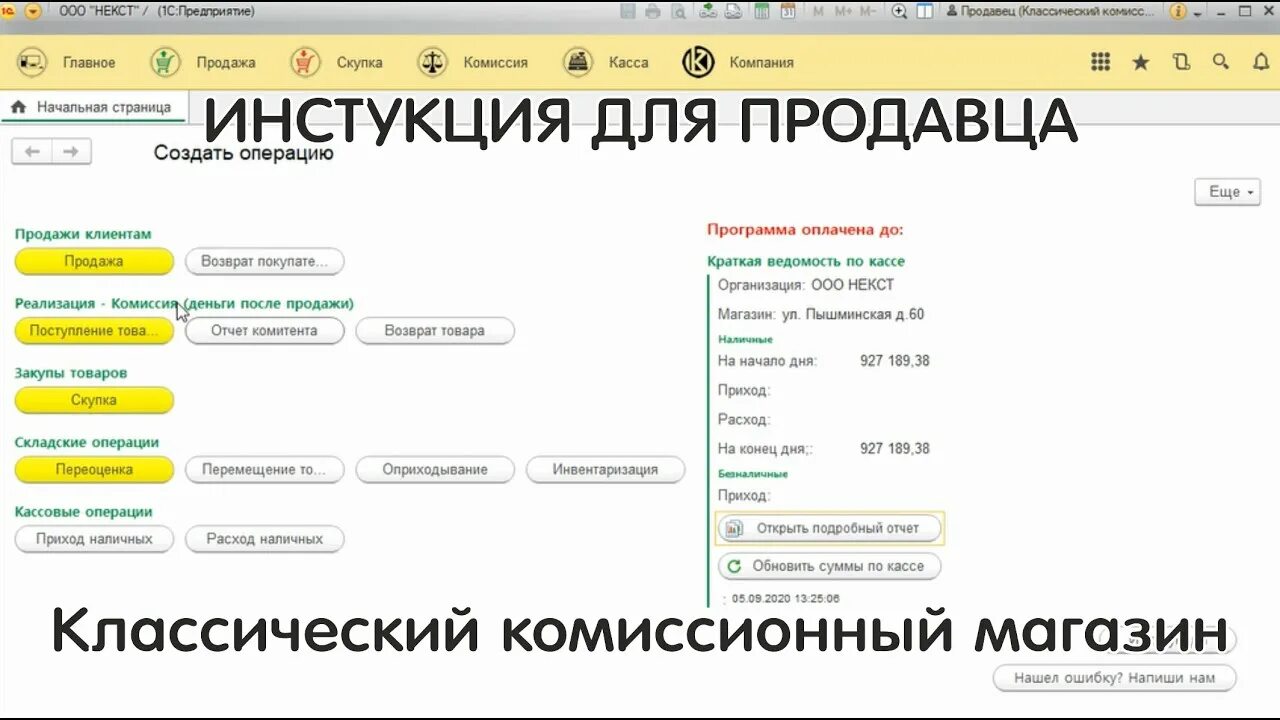Click the На начало дня value 927 189,38

pyautogui.click(x=894, y=361)
